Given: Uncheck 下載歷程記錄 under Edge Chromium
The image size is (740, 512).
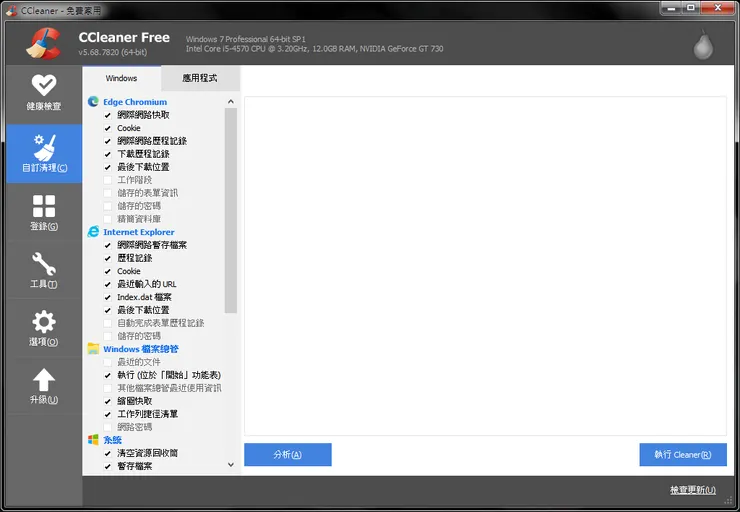Looking at the screenshot, I should (108, 154).
